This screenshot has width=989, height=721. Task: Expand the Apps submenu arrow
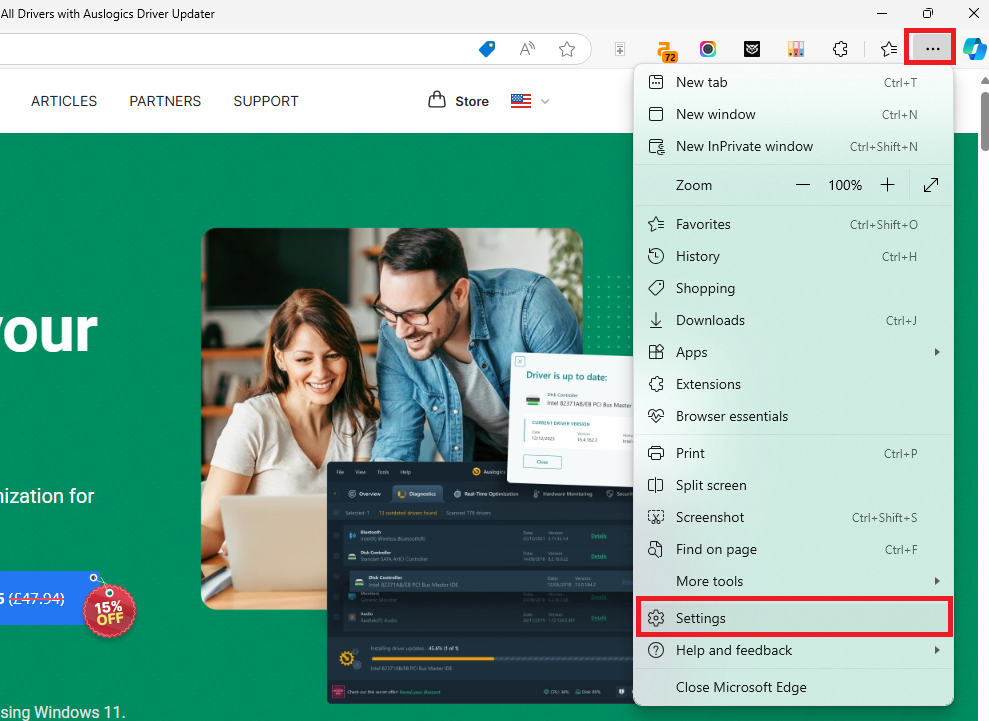pos(937,352)
